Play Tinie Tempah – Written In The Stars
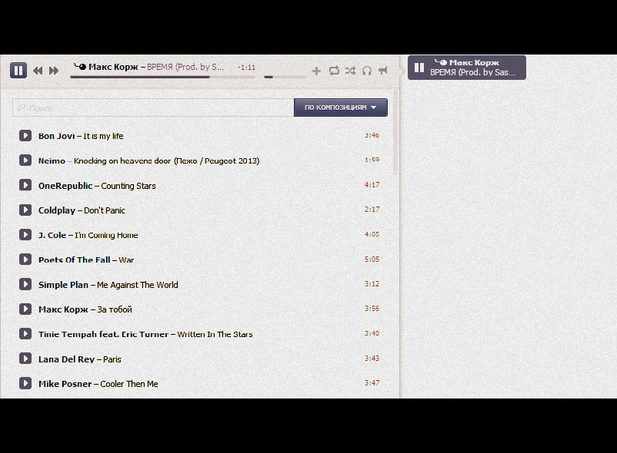Screen dimensions: 617x453 (x=25, y=334)
